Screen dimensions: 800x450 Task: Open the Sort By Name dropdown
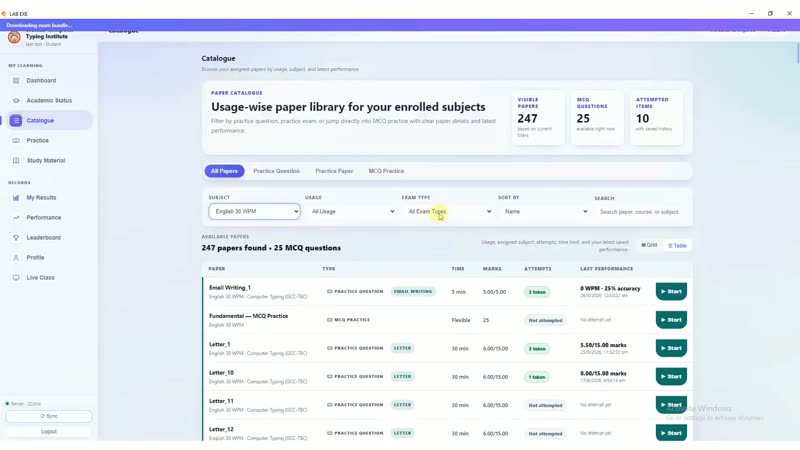tap(545, 211)
